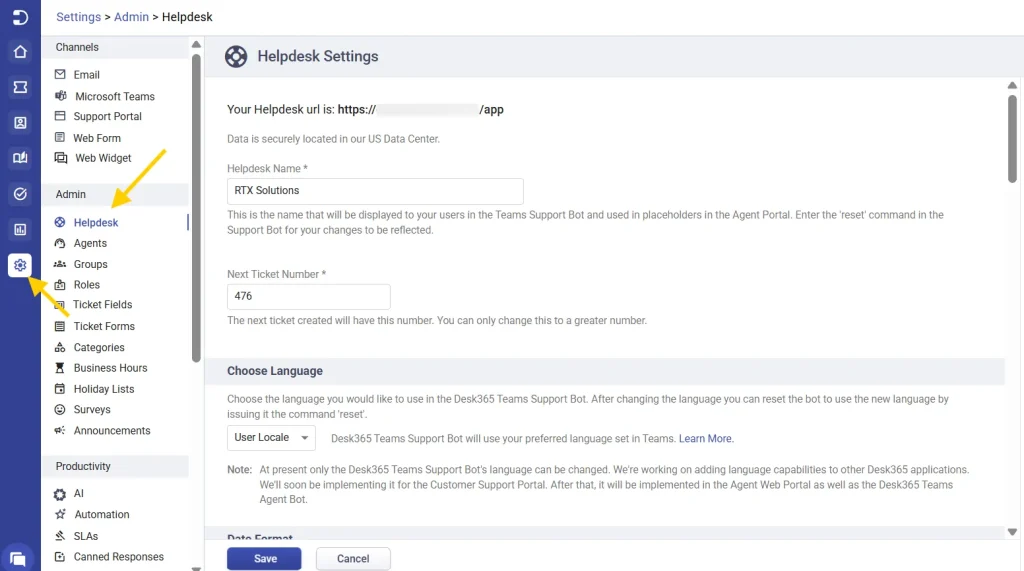
Task: Open the Contacts icon in left rail
Action: pos(20,123)
